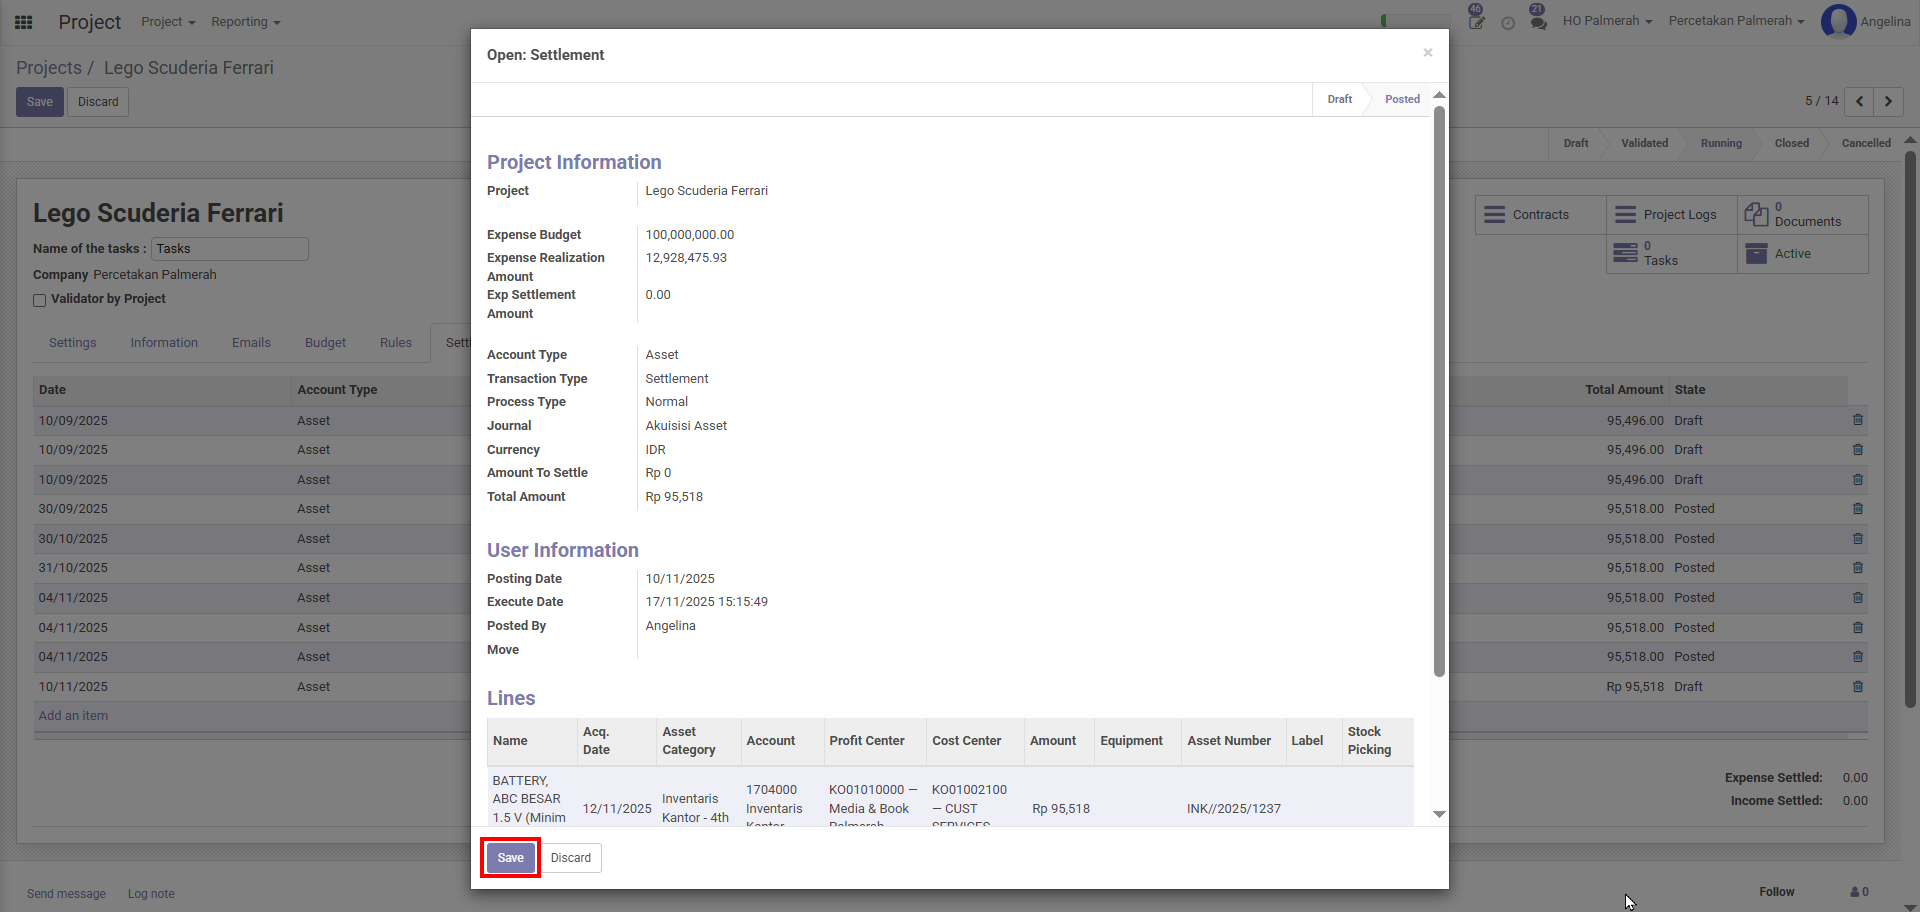Expand the Project dropdown menu
1920x912 pixels.
click(x=167, y=22)
